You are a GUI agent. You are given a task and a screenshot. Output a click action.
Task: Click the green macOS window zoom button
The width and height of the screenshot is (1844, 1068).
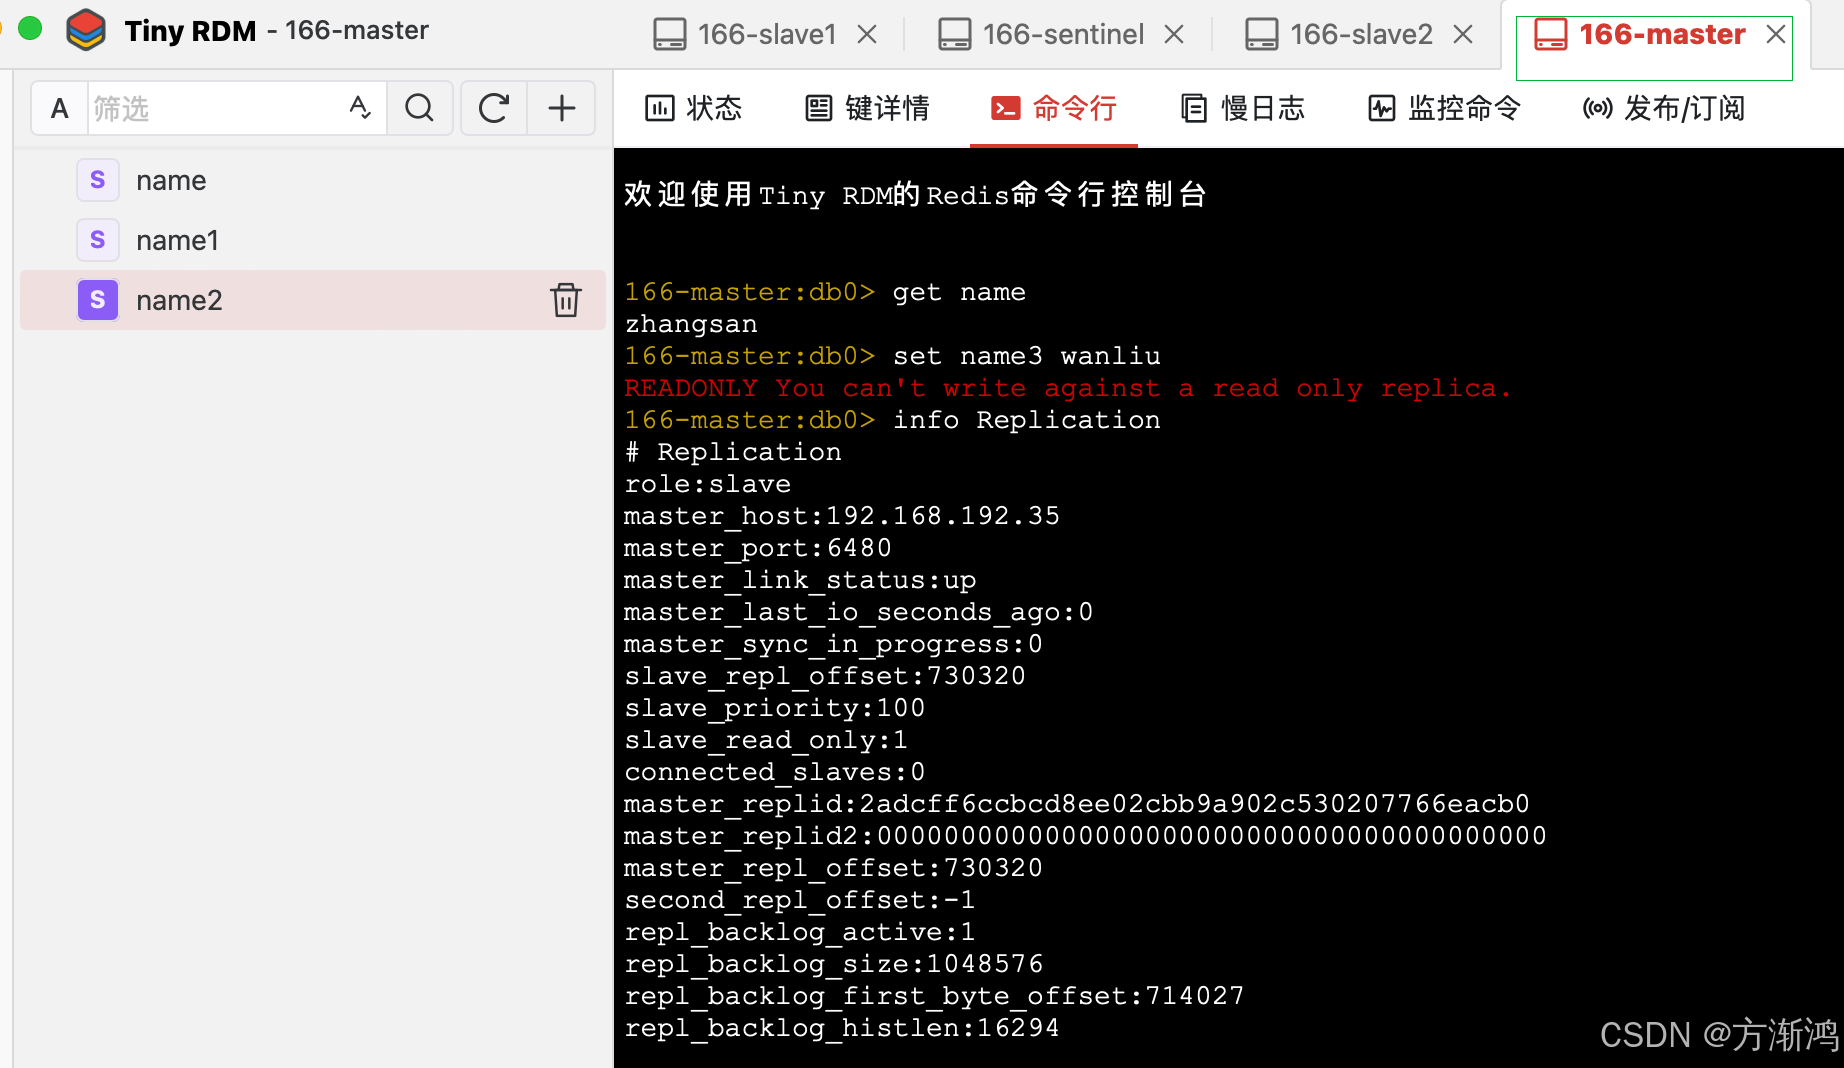(31, 29)
